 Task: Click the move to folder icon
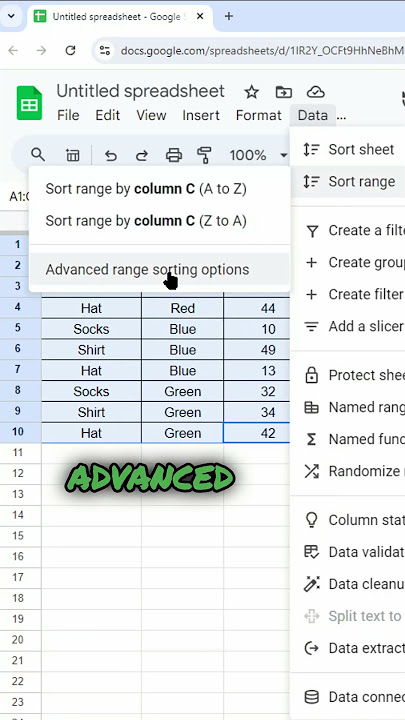click(x=283, y=92)
